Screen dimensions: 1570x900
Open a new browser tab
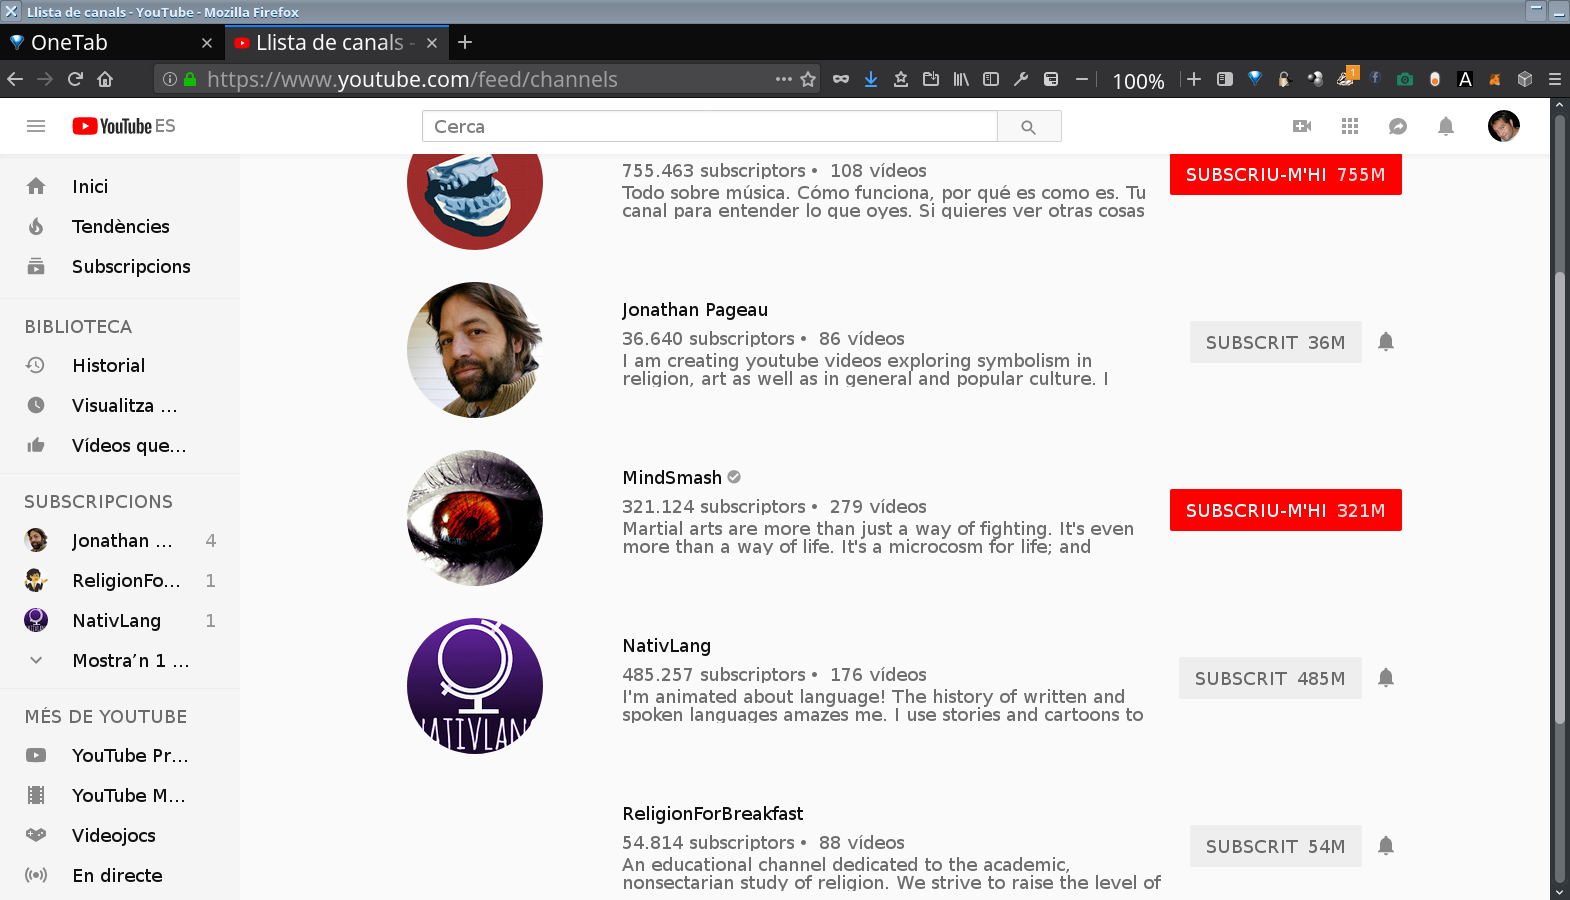tap(465, 43)
